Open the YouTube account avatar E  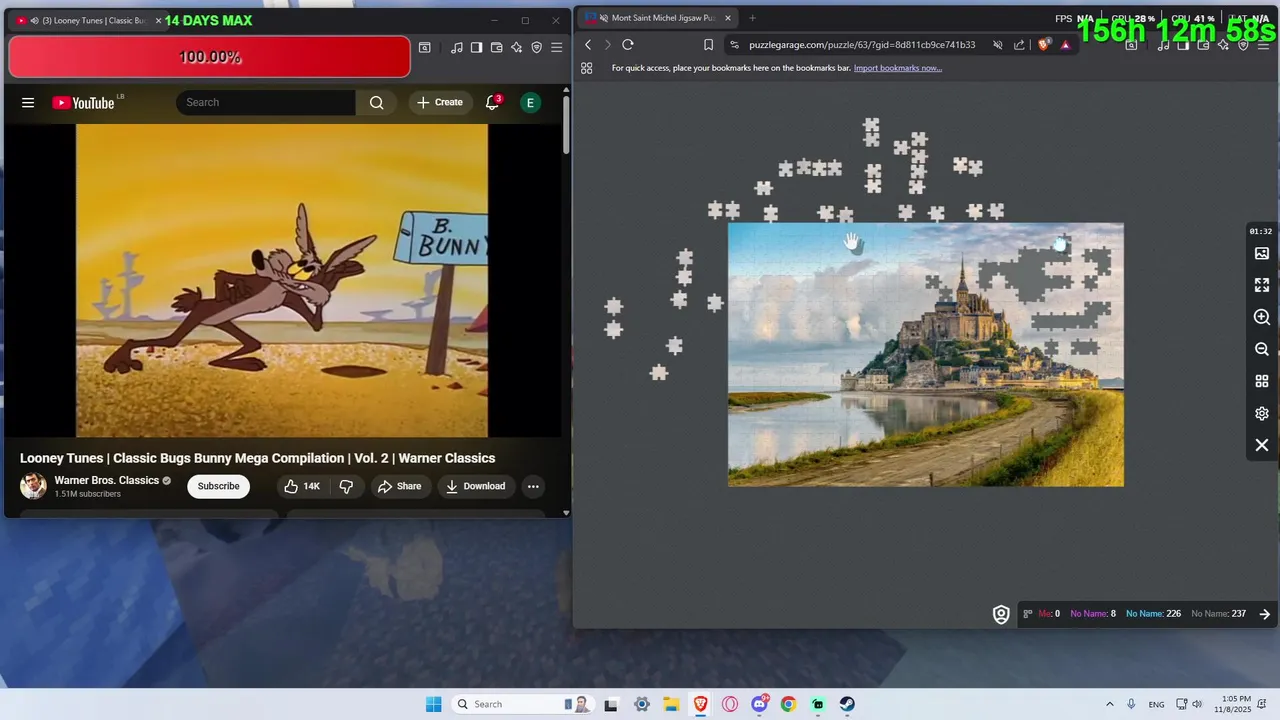[x=530, y=102]
